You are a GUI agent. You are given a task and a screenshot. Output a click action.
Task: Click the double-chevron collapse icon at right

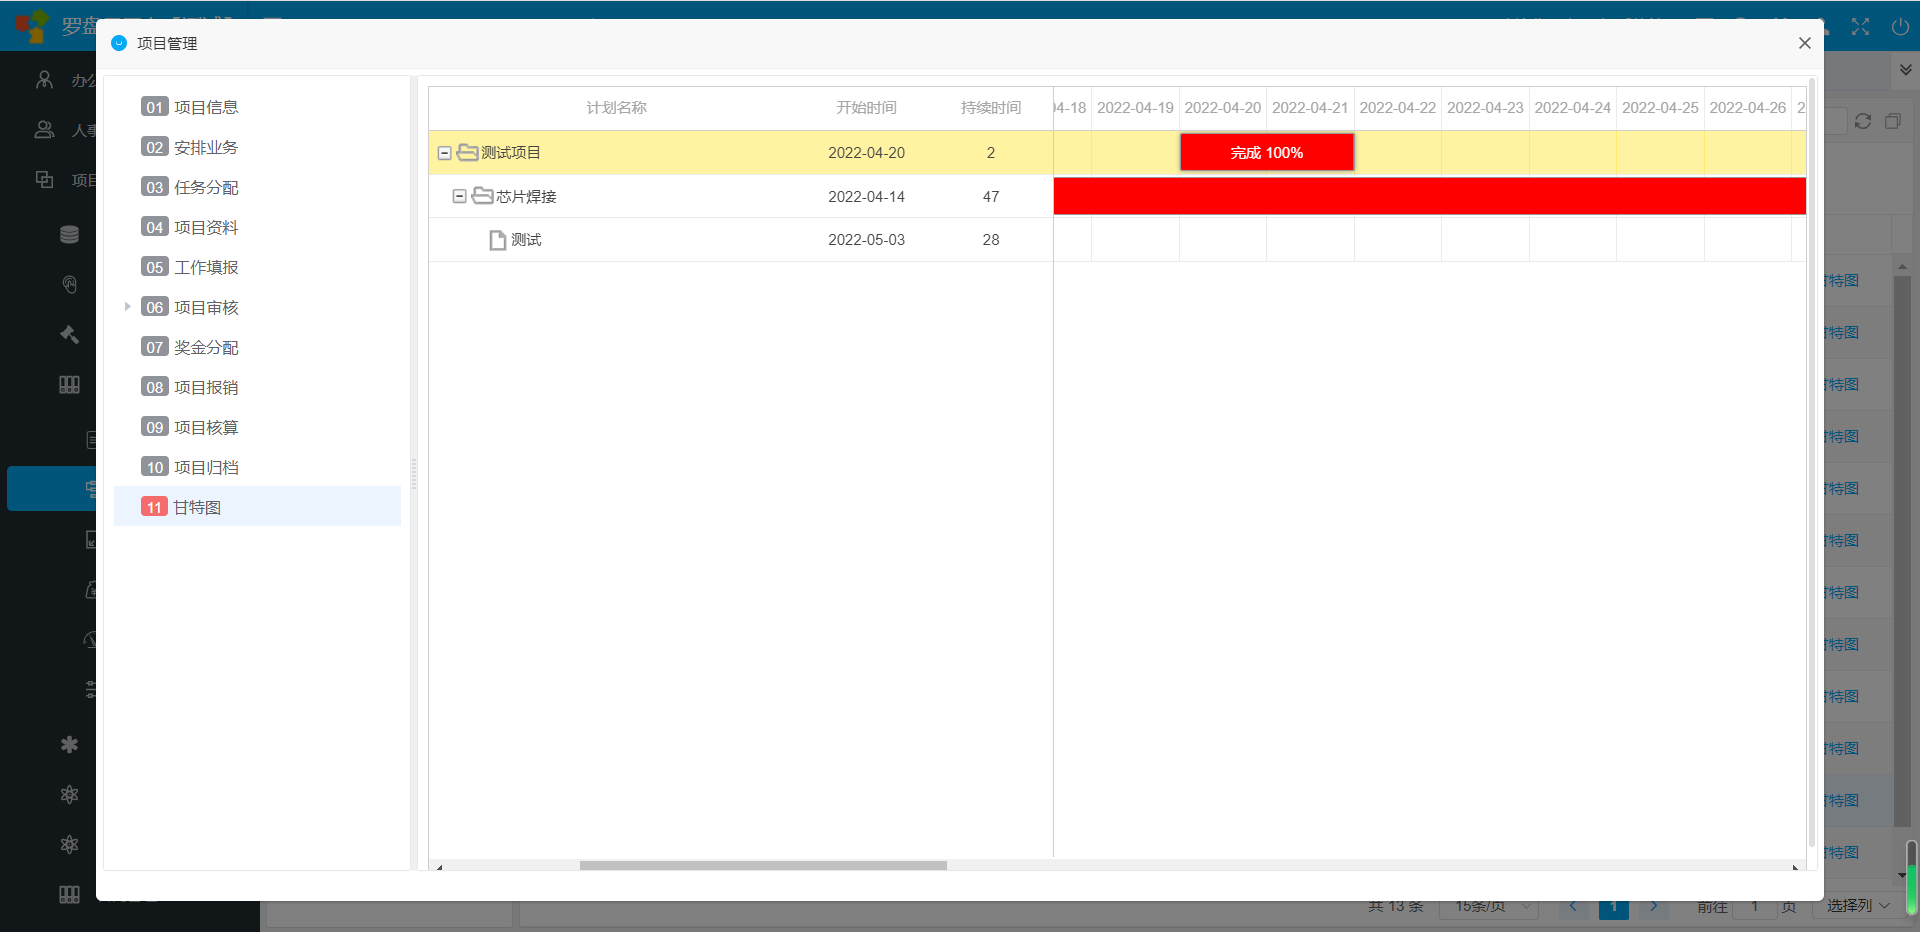[x=1906, y=70]
